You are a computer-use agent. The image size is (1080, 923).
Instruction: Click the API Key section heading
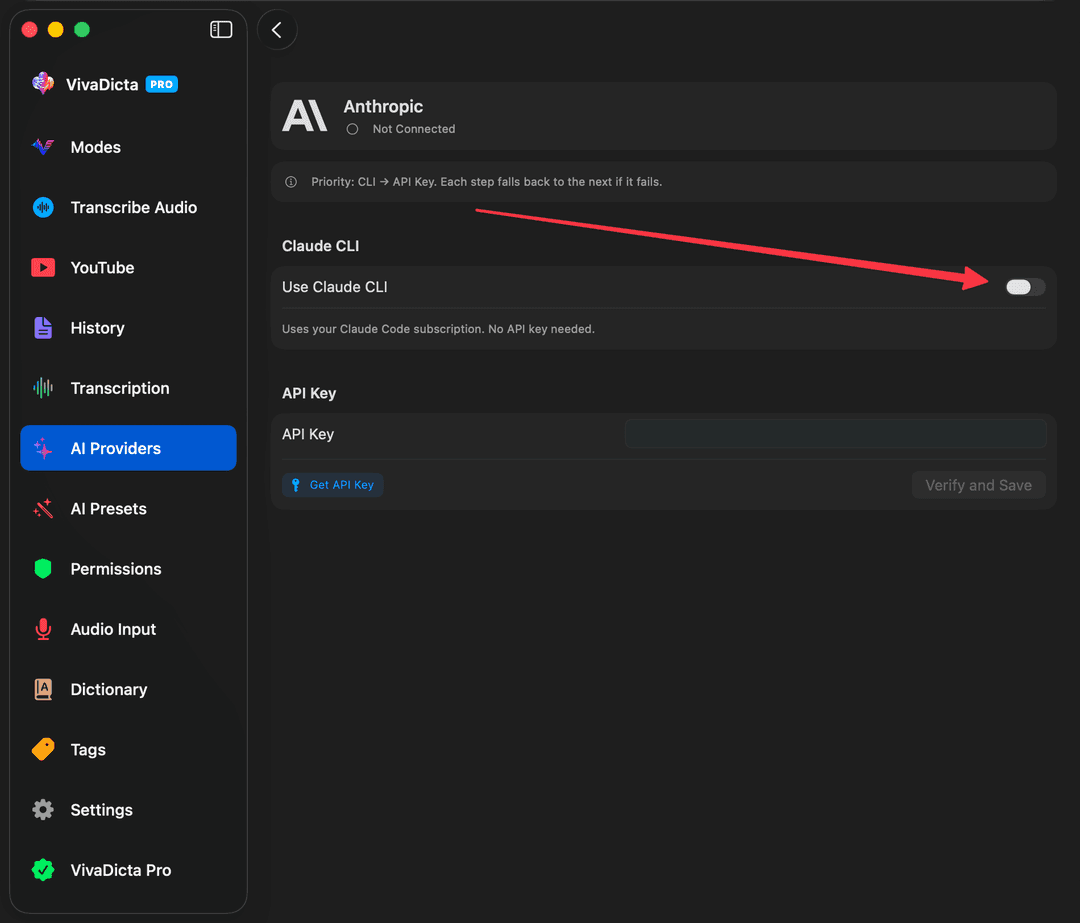309,393
